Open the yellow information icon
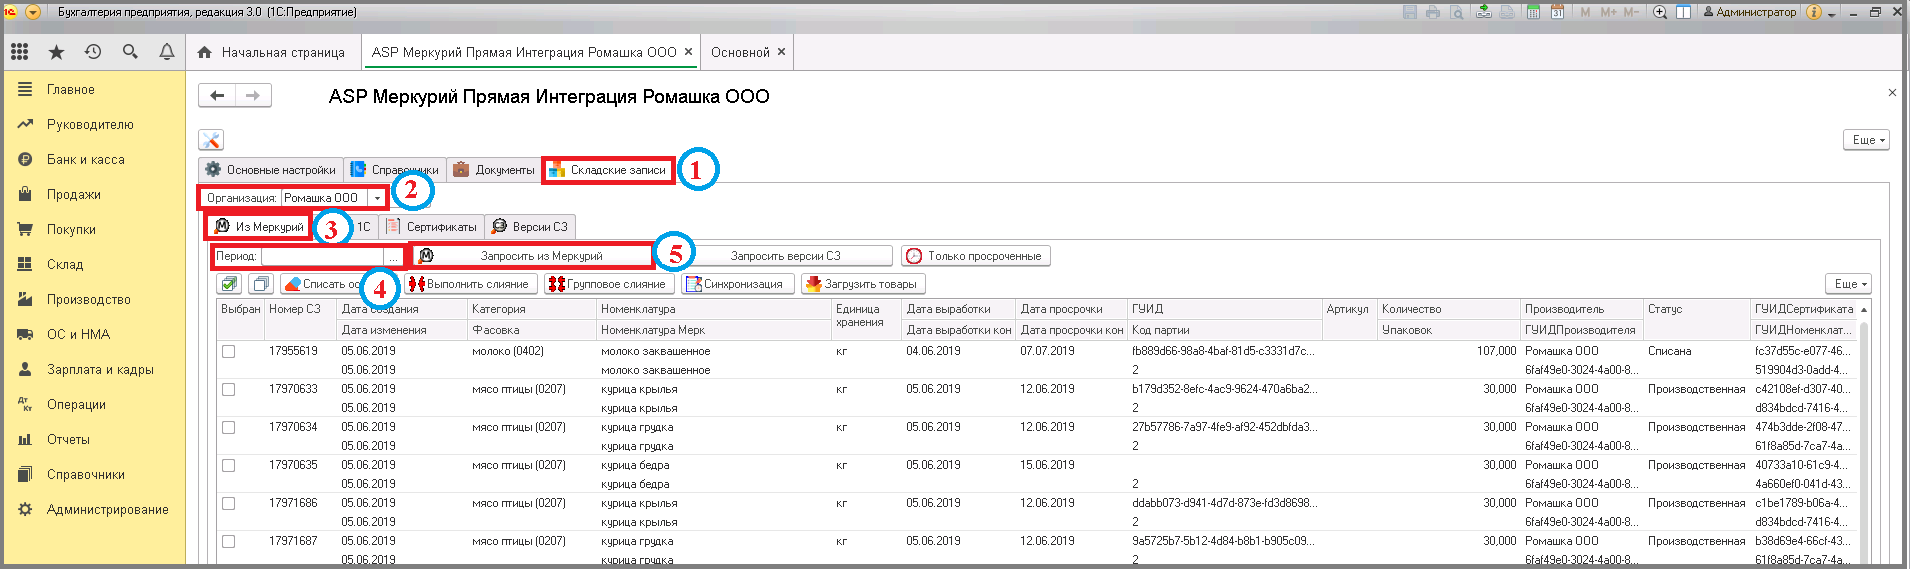 click(x=1814, y=12)
